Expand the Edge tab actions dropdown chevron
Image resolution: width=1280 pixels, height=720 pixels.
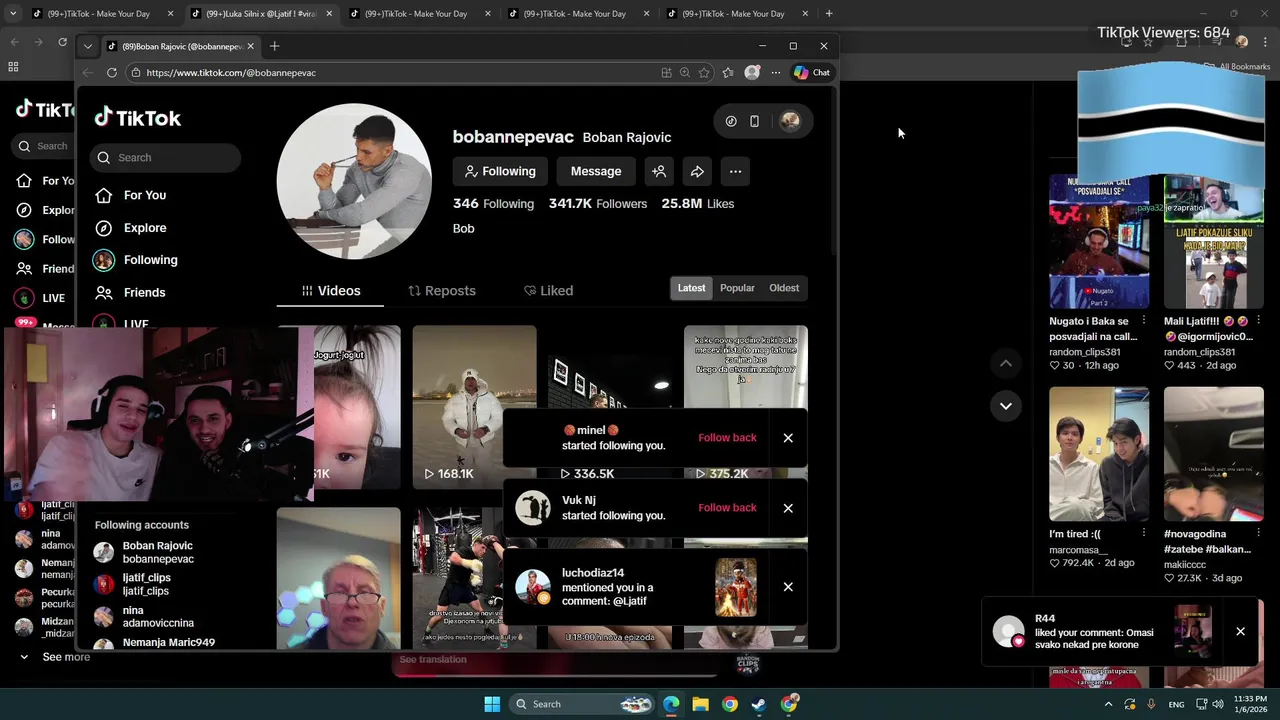[x=88, y=46]
